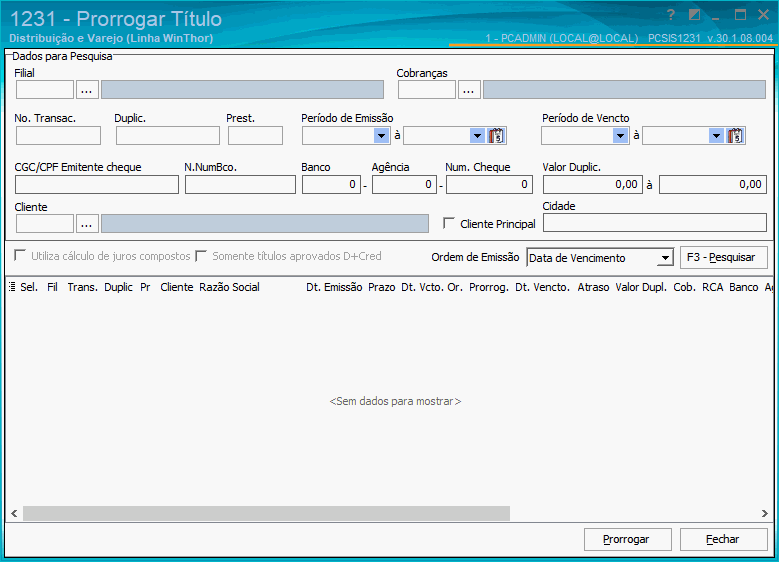The image size is (779, 562).
Task: Click the No. Transac. input field
Action: click(x=58, y=136)
